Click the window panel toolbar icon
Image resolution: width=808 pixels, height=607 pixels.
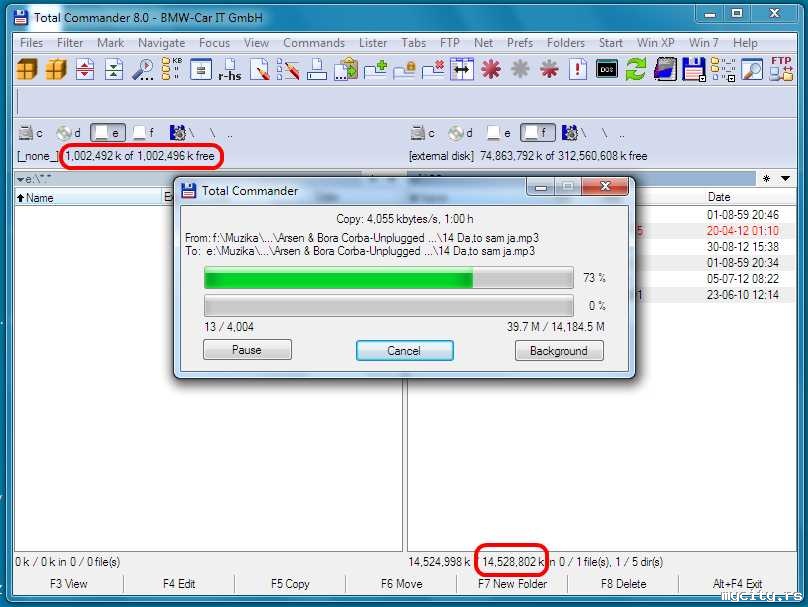pos(200,69)
